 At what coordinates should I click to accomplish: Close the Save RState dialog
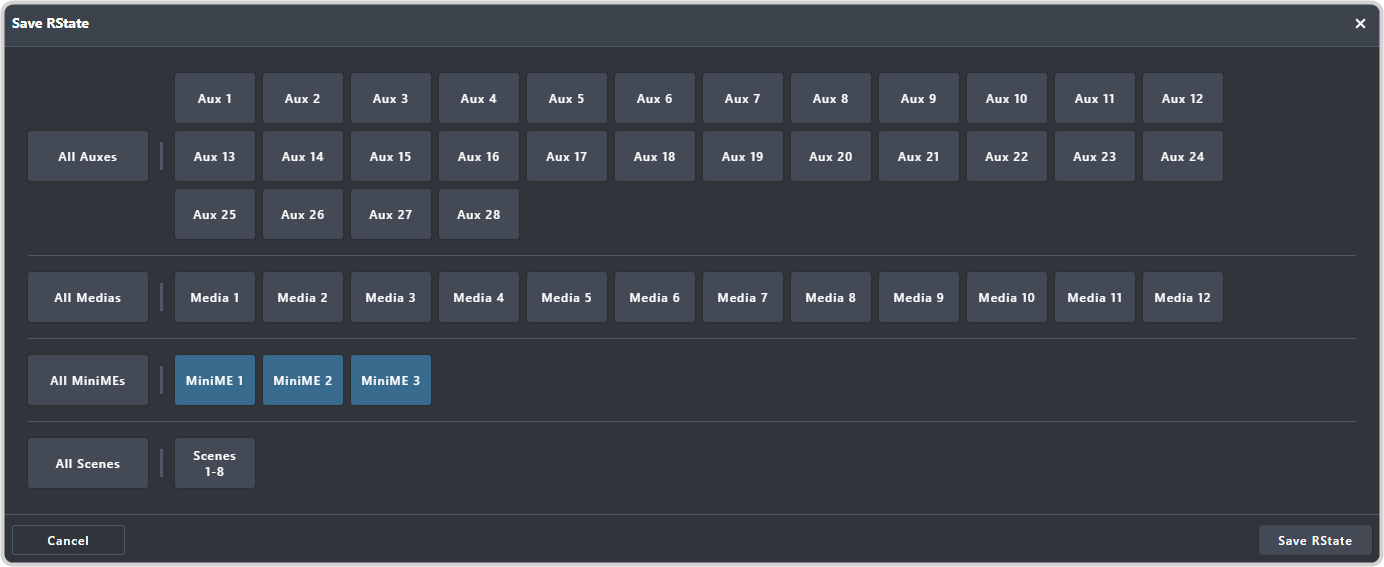(1360, 23)
